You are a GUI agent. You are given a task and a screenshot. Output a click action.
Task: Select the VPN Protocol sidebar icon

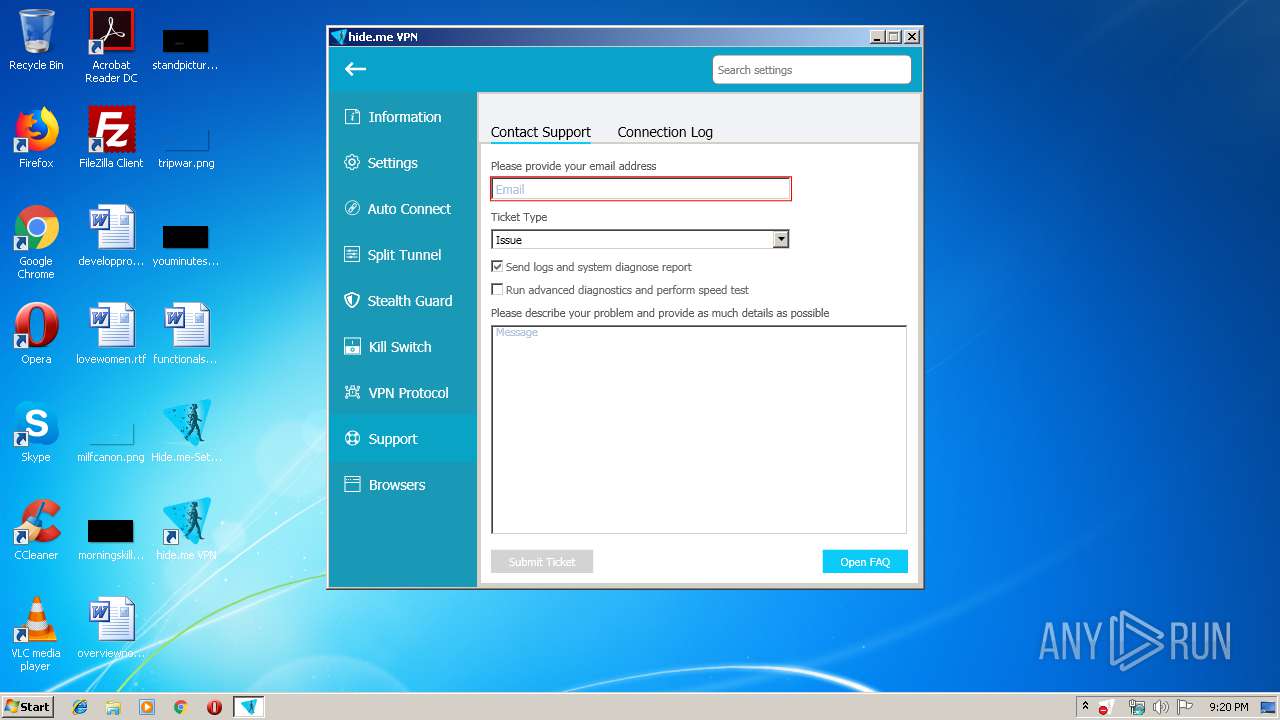(x=352, y=393)
